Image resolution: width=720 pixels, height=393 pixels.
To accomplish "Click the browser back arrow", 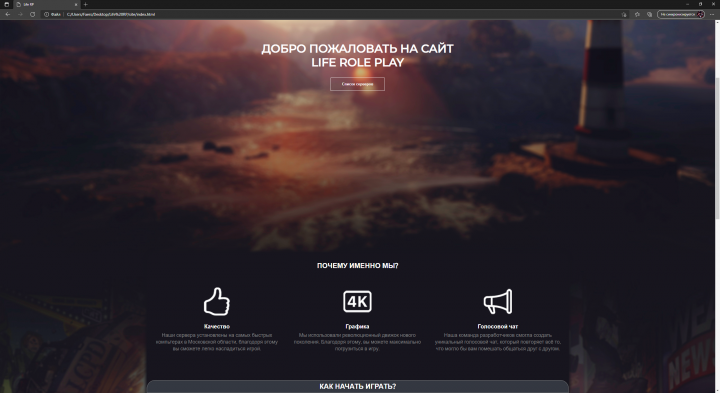I will coord(8,14).
